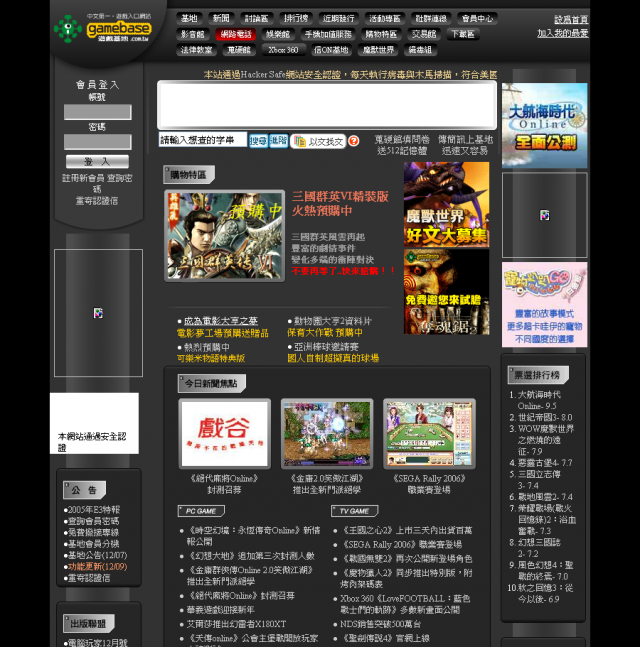Image resolution: width=640 pixels, height=648 pixels.
Task: Open the 購物特區 nav item in top menu
Action: pos(381,34)
